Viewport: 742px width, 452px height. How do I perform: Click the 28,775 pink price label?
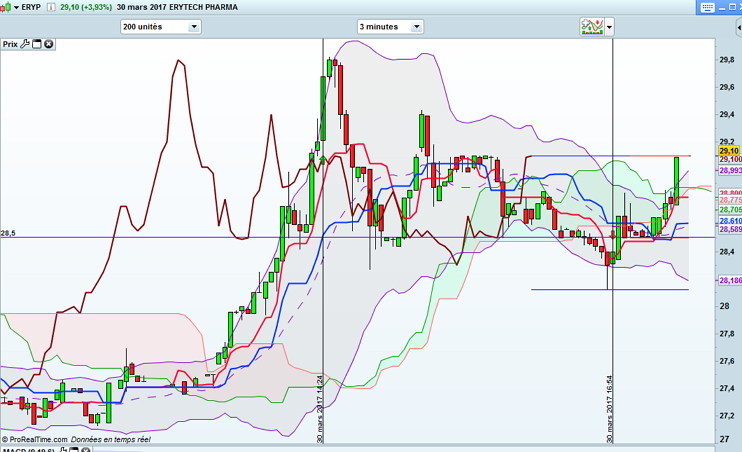click(730, 200)
